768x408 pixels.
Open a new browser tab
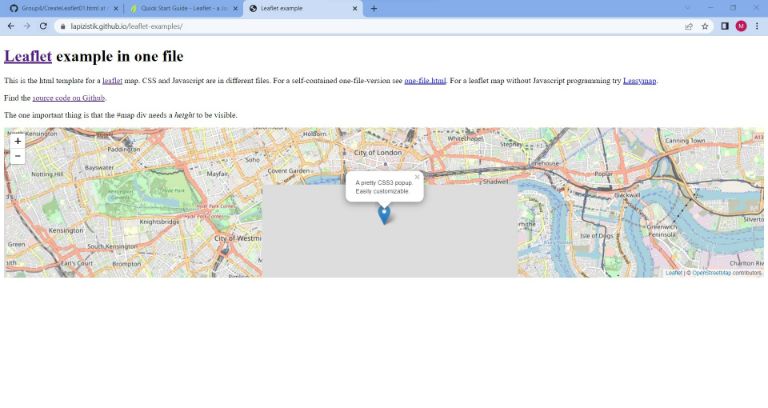coord(374,8)
